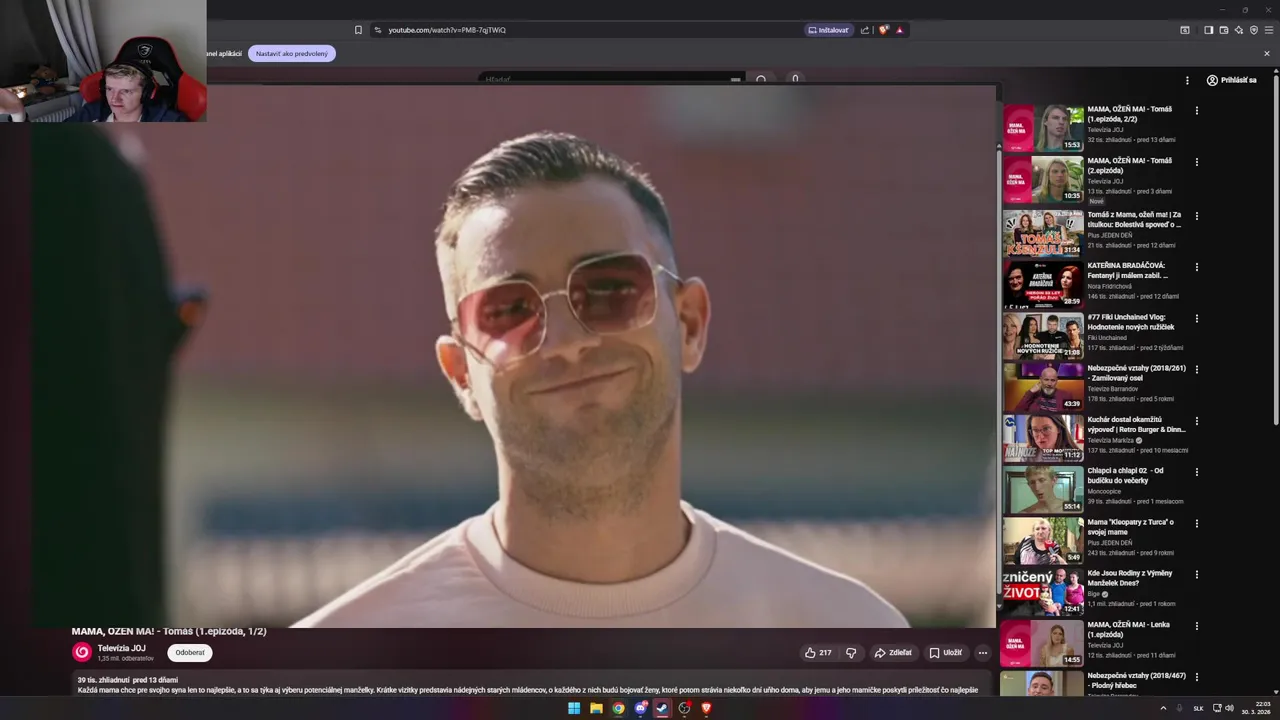The width and height of the screenshot is (1280, 720).
Task: Open options for Nebezpečné vzťahy (2018/261) video
Action: coord(1196,369)
